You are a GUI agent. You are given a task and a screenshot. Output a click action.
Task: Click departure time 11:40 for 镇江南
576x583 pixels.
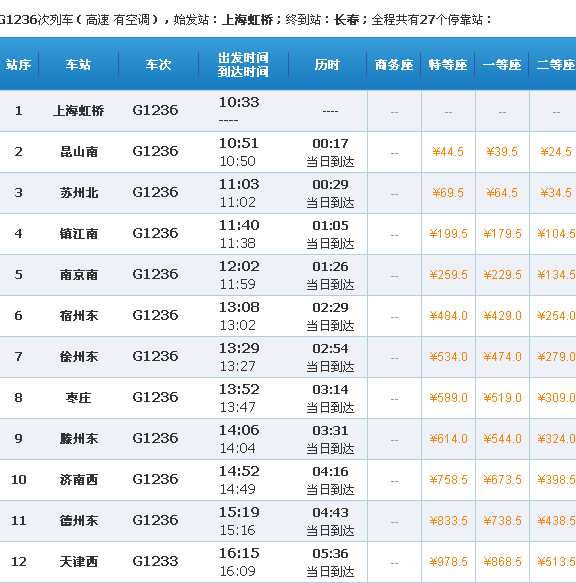[x=239, y=225]
